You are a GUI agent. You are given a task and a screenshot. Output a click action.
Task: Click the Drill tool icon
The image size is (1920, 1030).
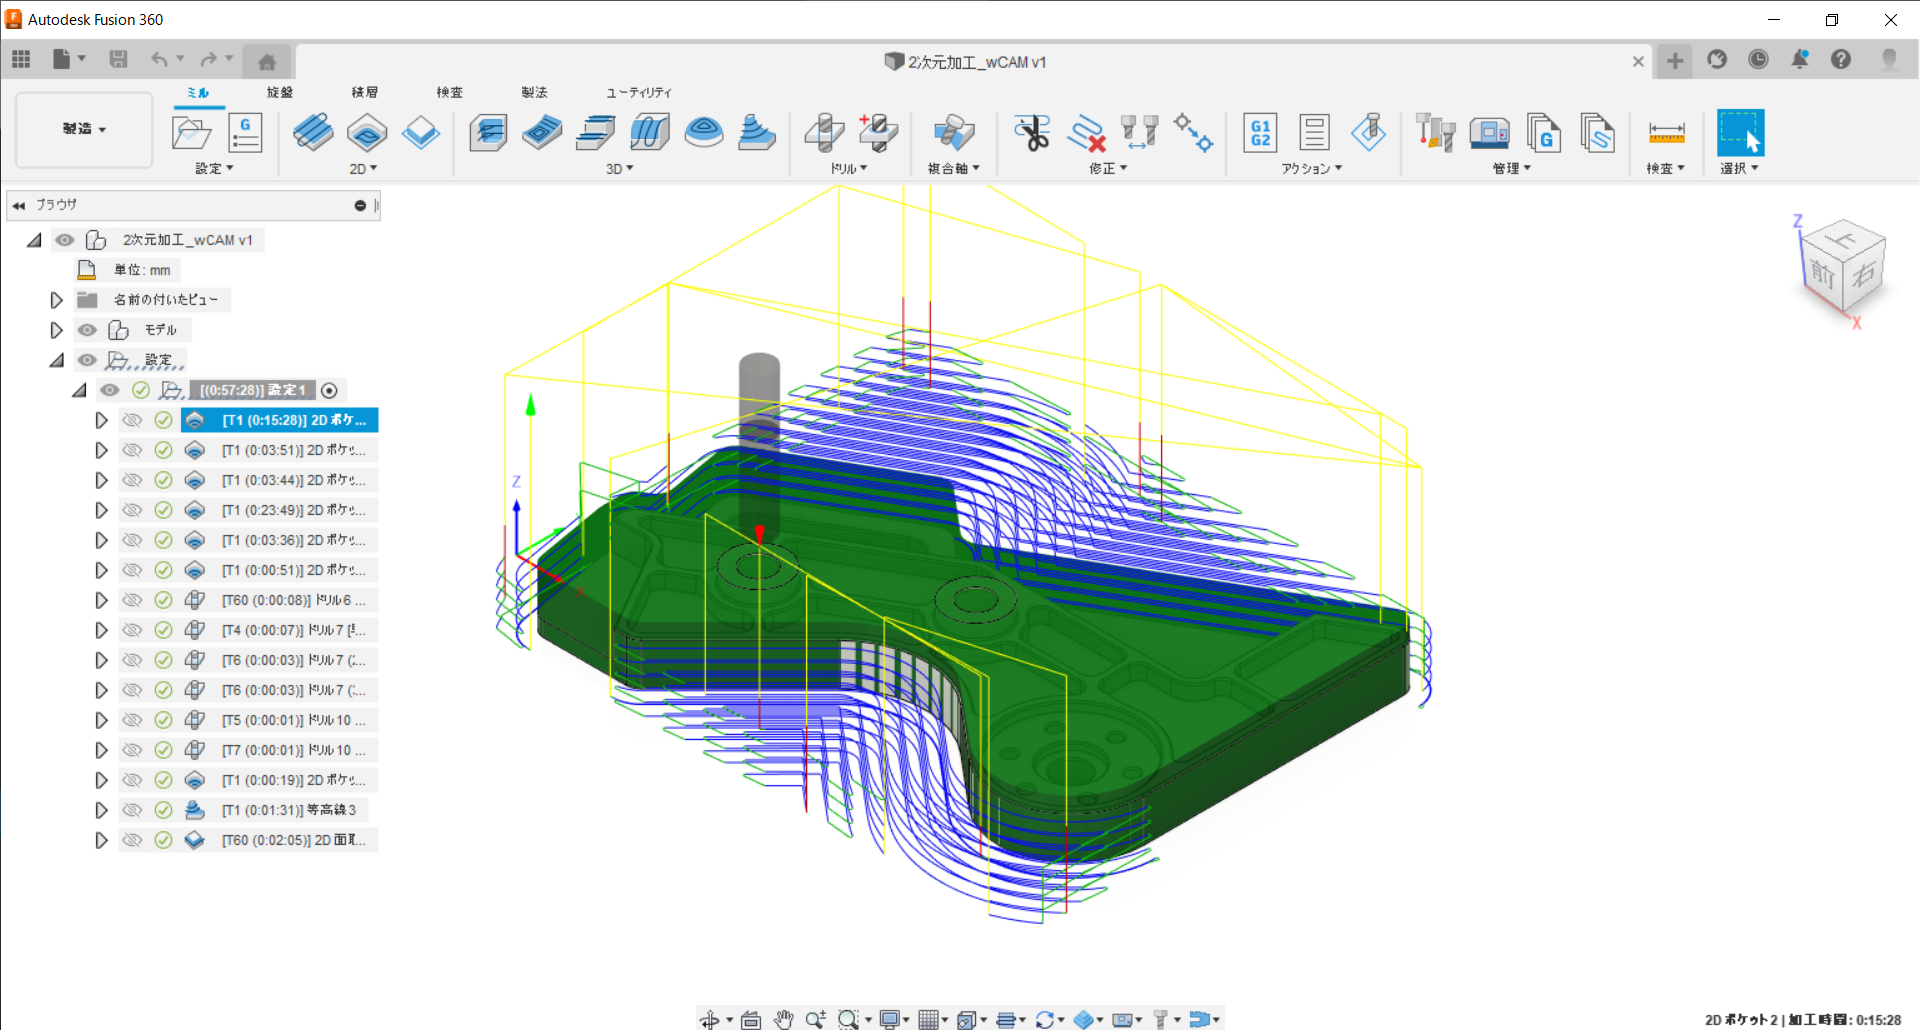pos(824,132)
